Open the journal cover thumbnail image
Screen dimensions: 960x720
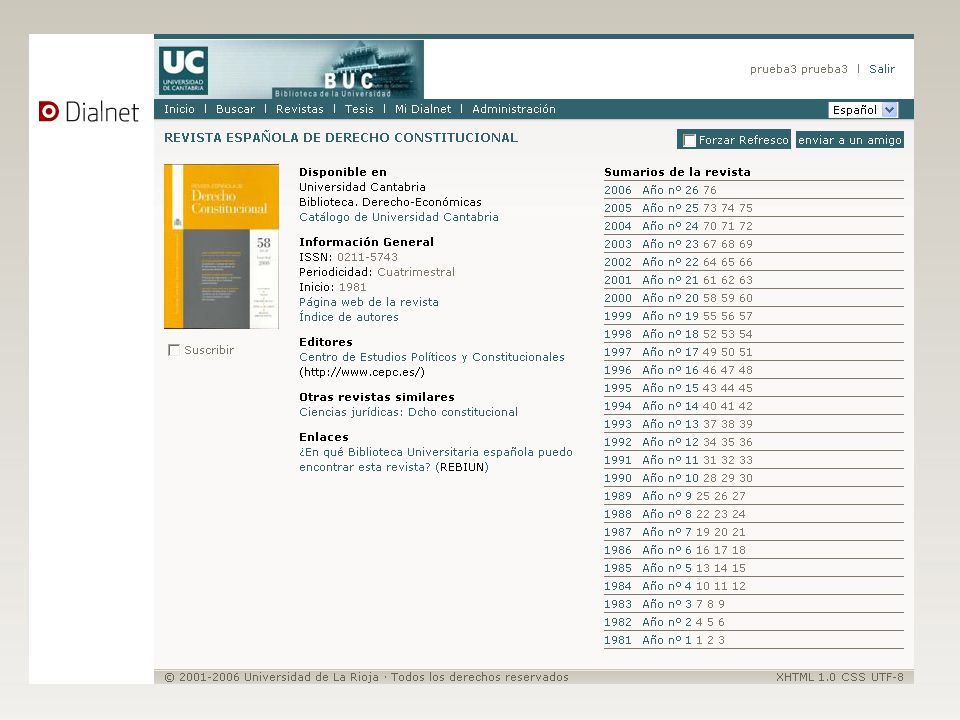[x=221, y=246]
